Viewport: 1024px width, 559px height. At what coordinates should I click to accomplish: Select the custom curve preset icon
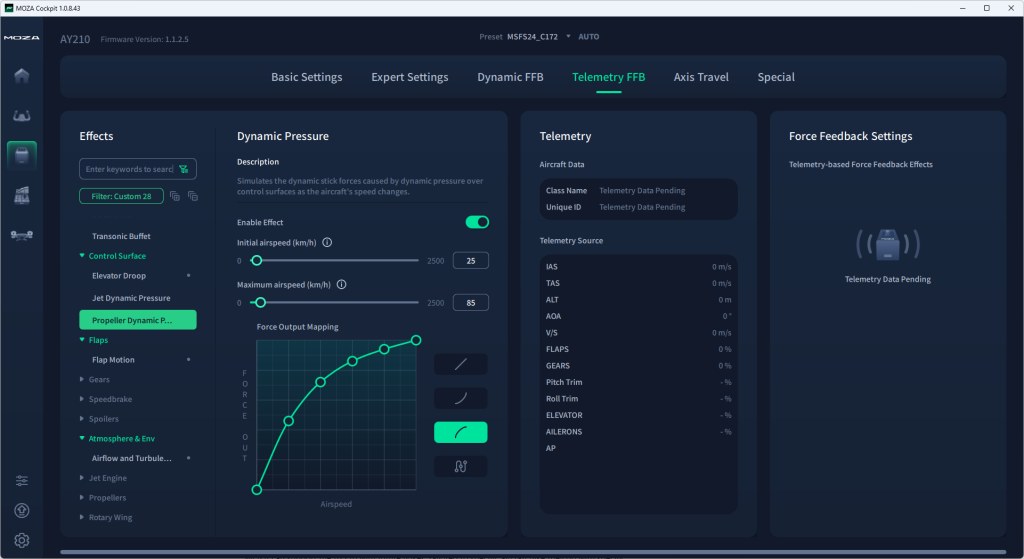pyautogui.click(x=460, y=466)
